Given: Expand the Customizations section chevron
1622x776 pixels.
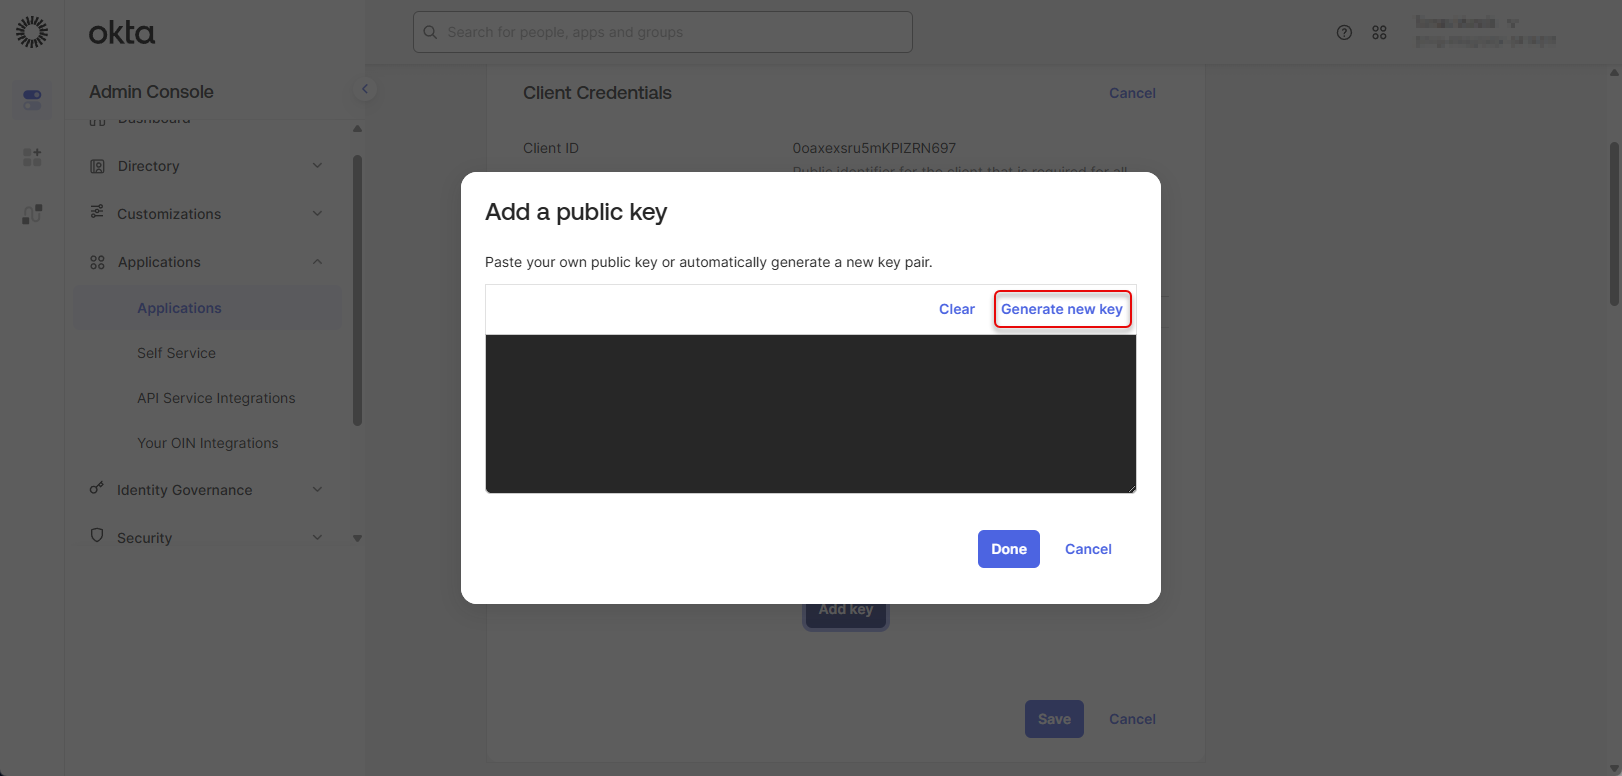Looking at the screenshot, I should point(317,214).
